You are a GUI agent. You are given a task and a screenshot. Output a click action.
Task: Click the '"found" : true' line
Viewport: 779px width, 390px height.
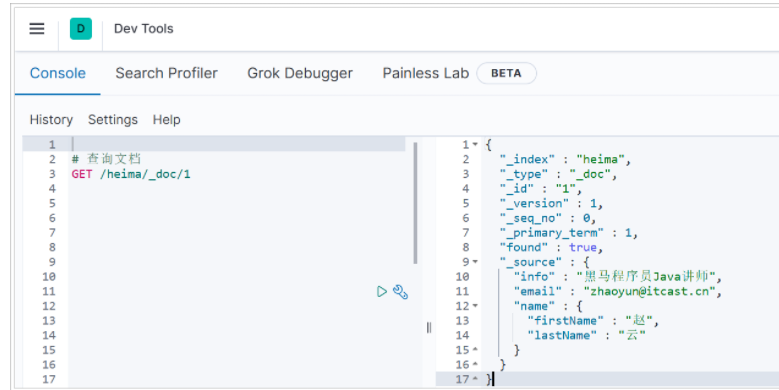[551, 247]
